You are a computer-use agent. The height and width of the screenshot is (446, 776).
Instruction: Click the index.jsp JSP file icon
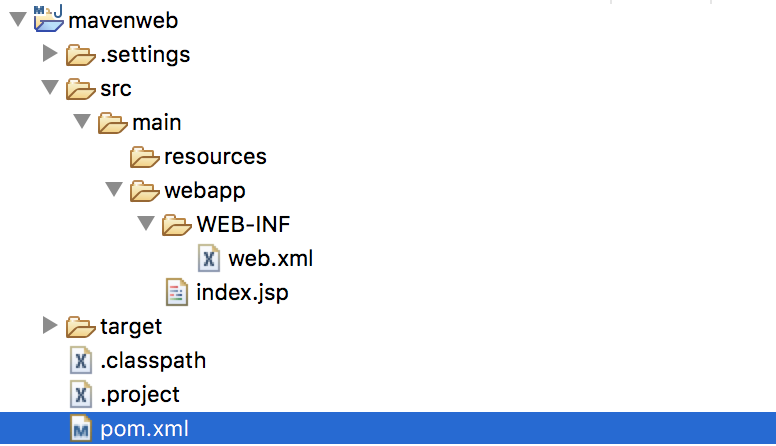click(177, 292)
